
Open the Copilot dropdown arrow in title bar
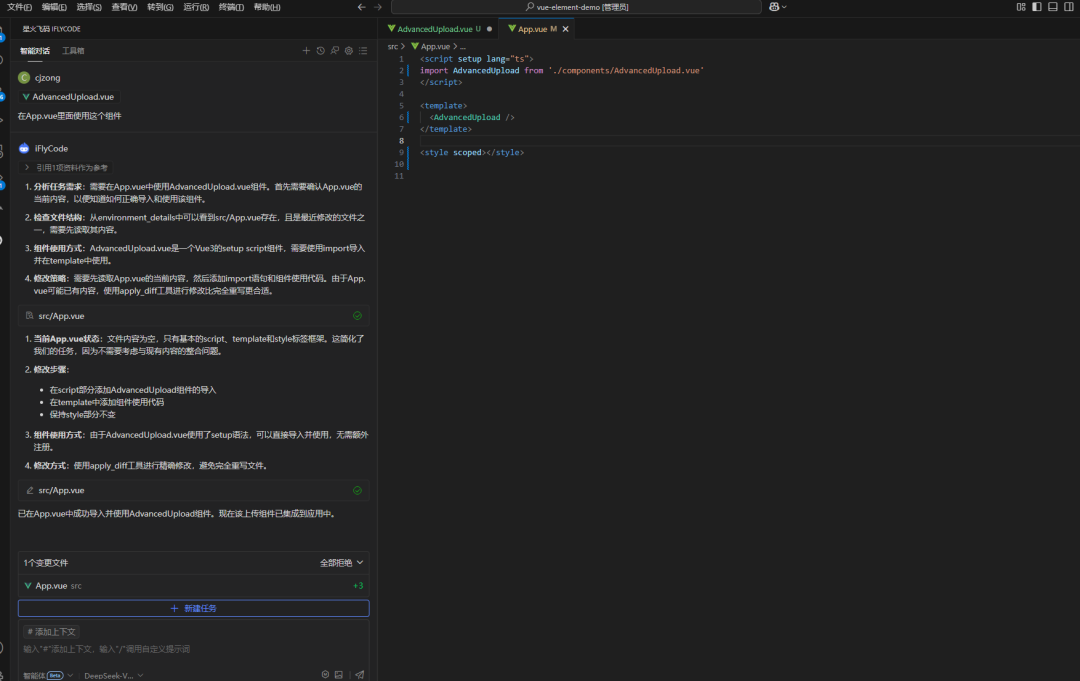pos(784,7)
